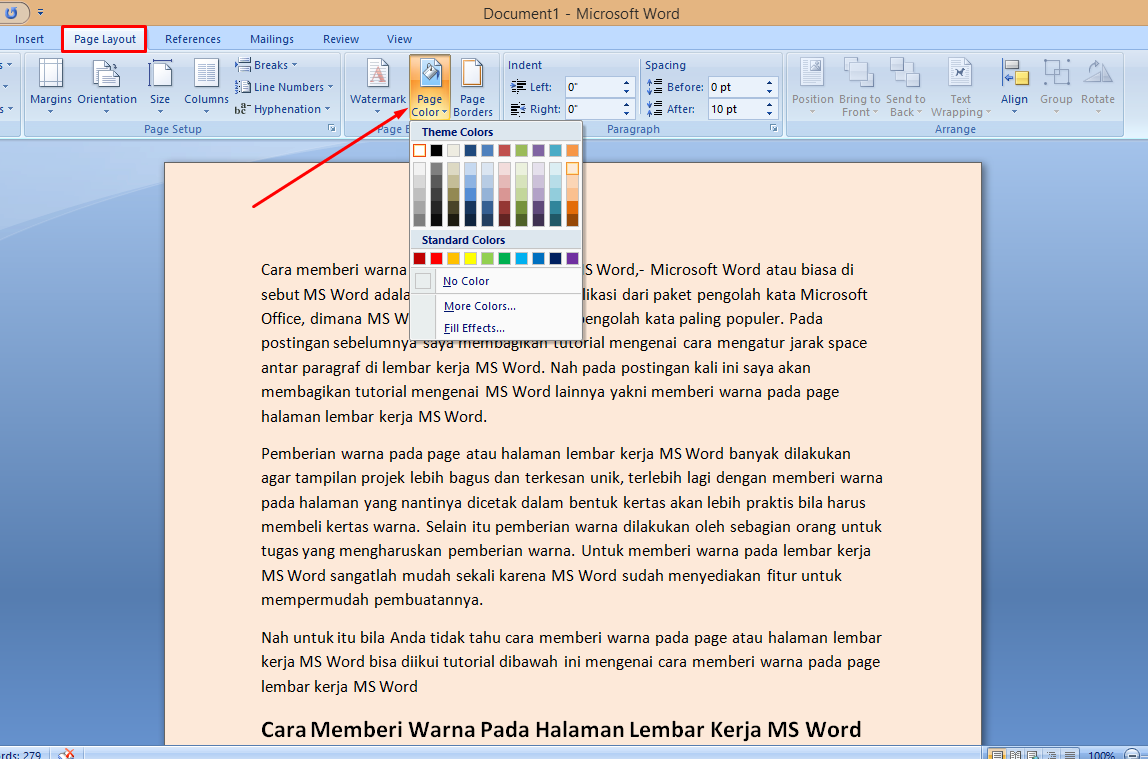This screenshot has height=759, width=1148.
Task: Open the Page Setup dialog launcher
Action: 332,128
